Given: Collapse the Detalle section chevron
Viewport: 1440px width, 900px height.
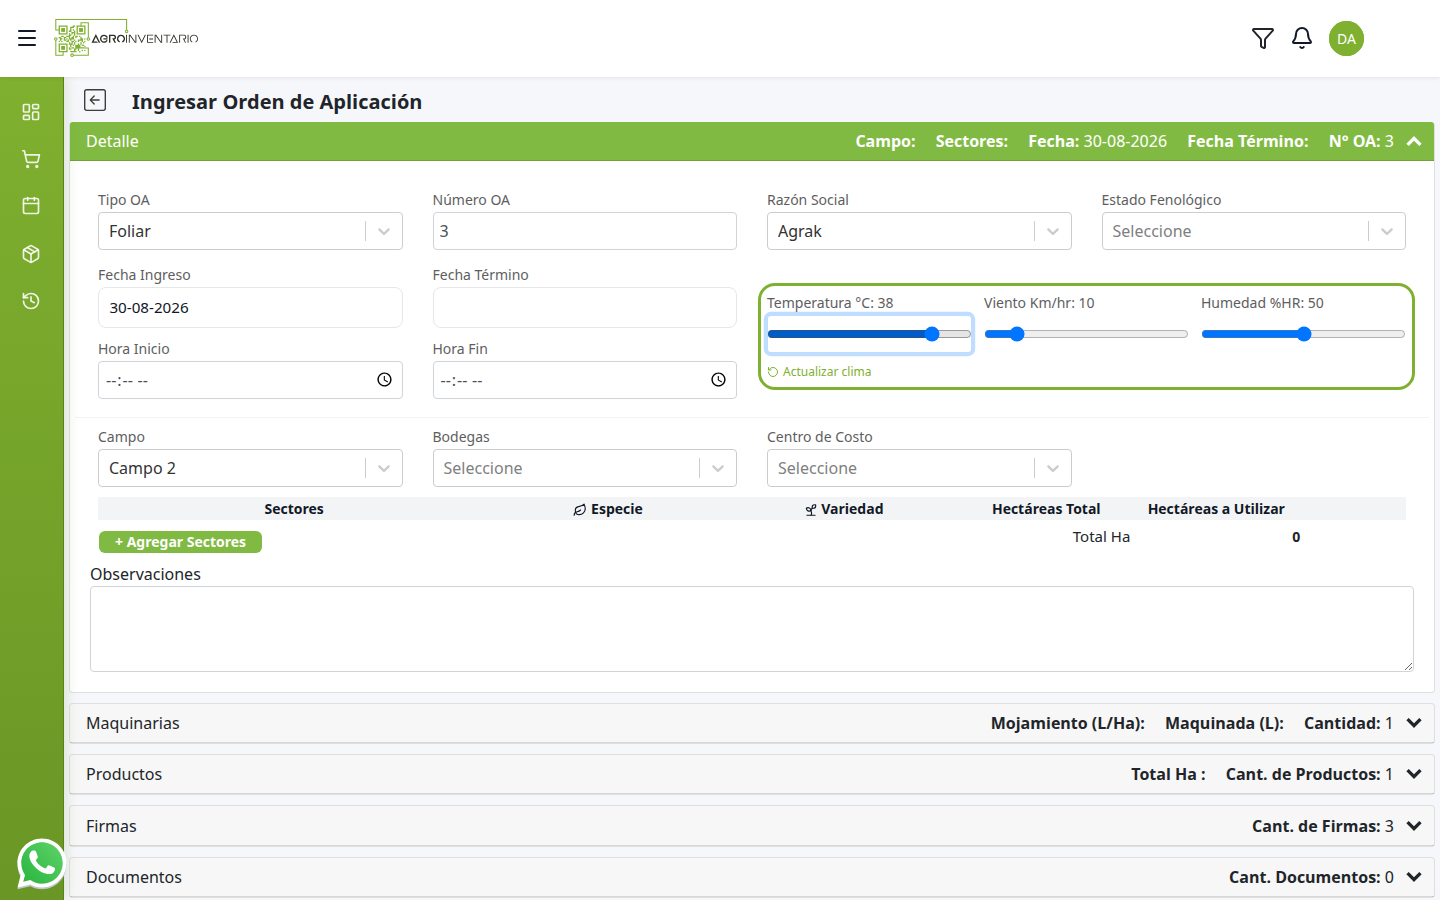Looking at the screenshot, I should (x=1414, y=142).
